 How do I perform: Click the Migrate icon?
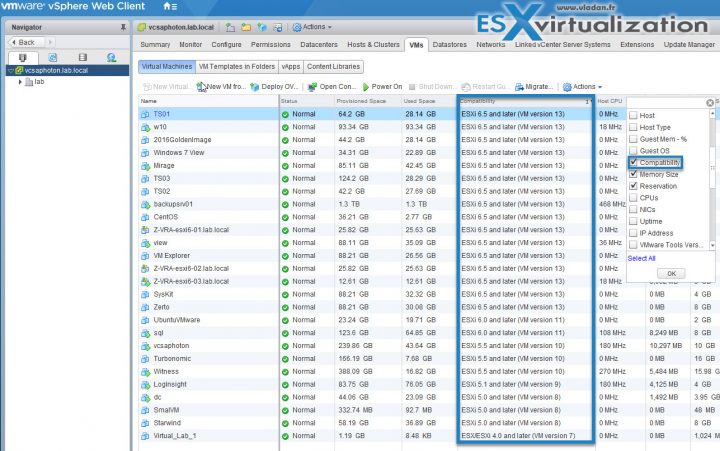coord(519,86)
